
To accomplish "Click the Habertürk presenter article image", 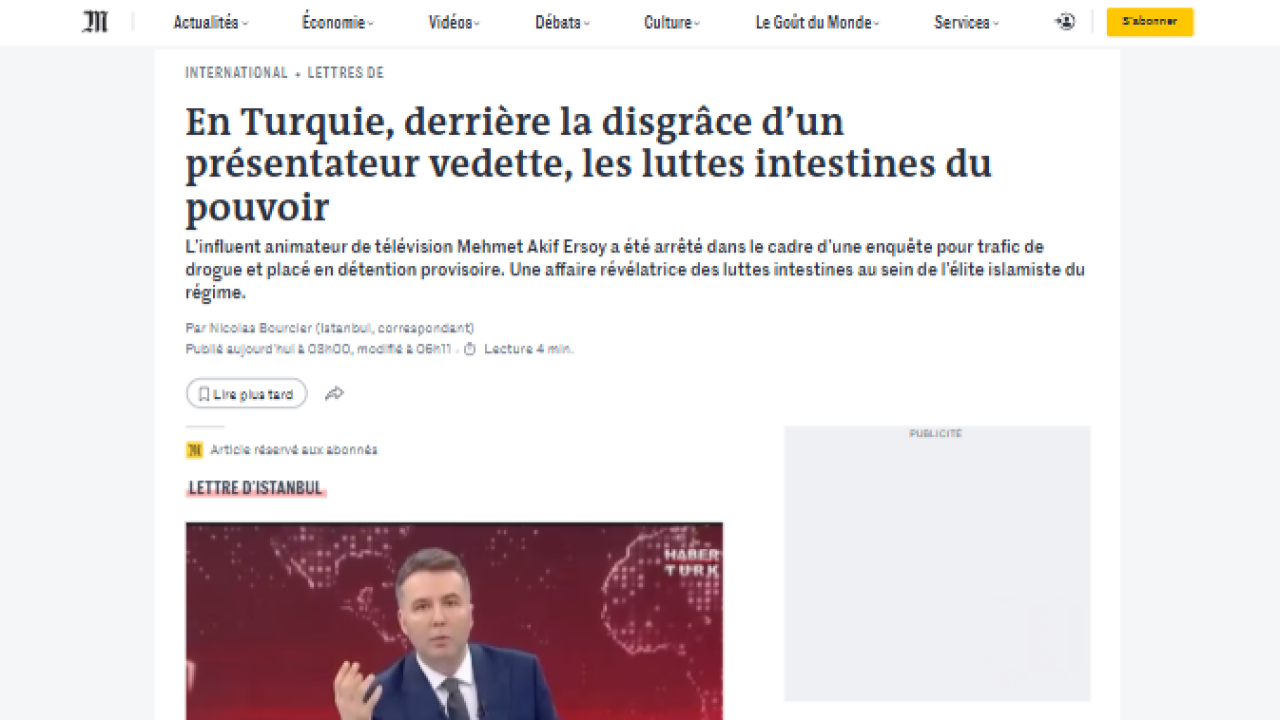I will click(454, 620).
